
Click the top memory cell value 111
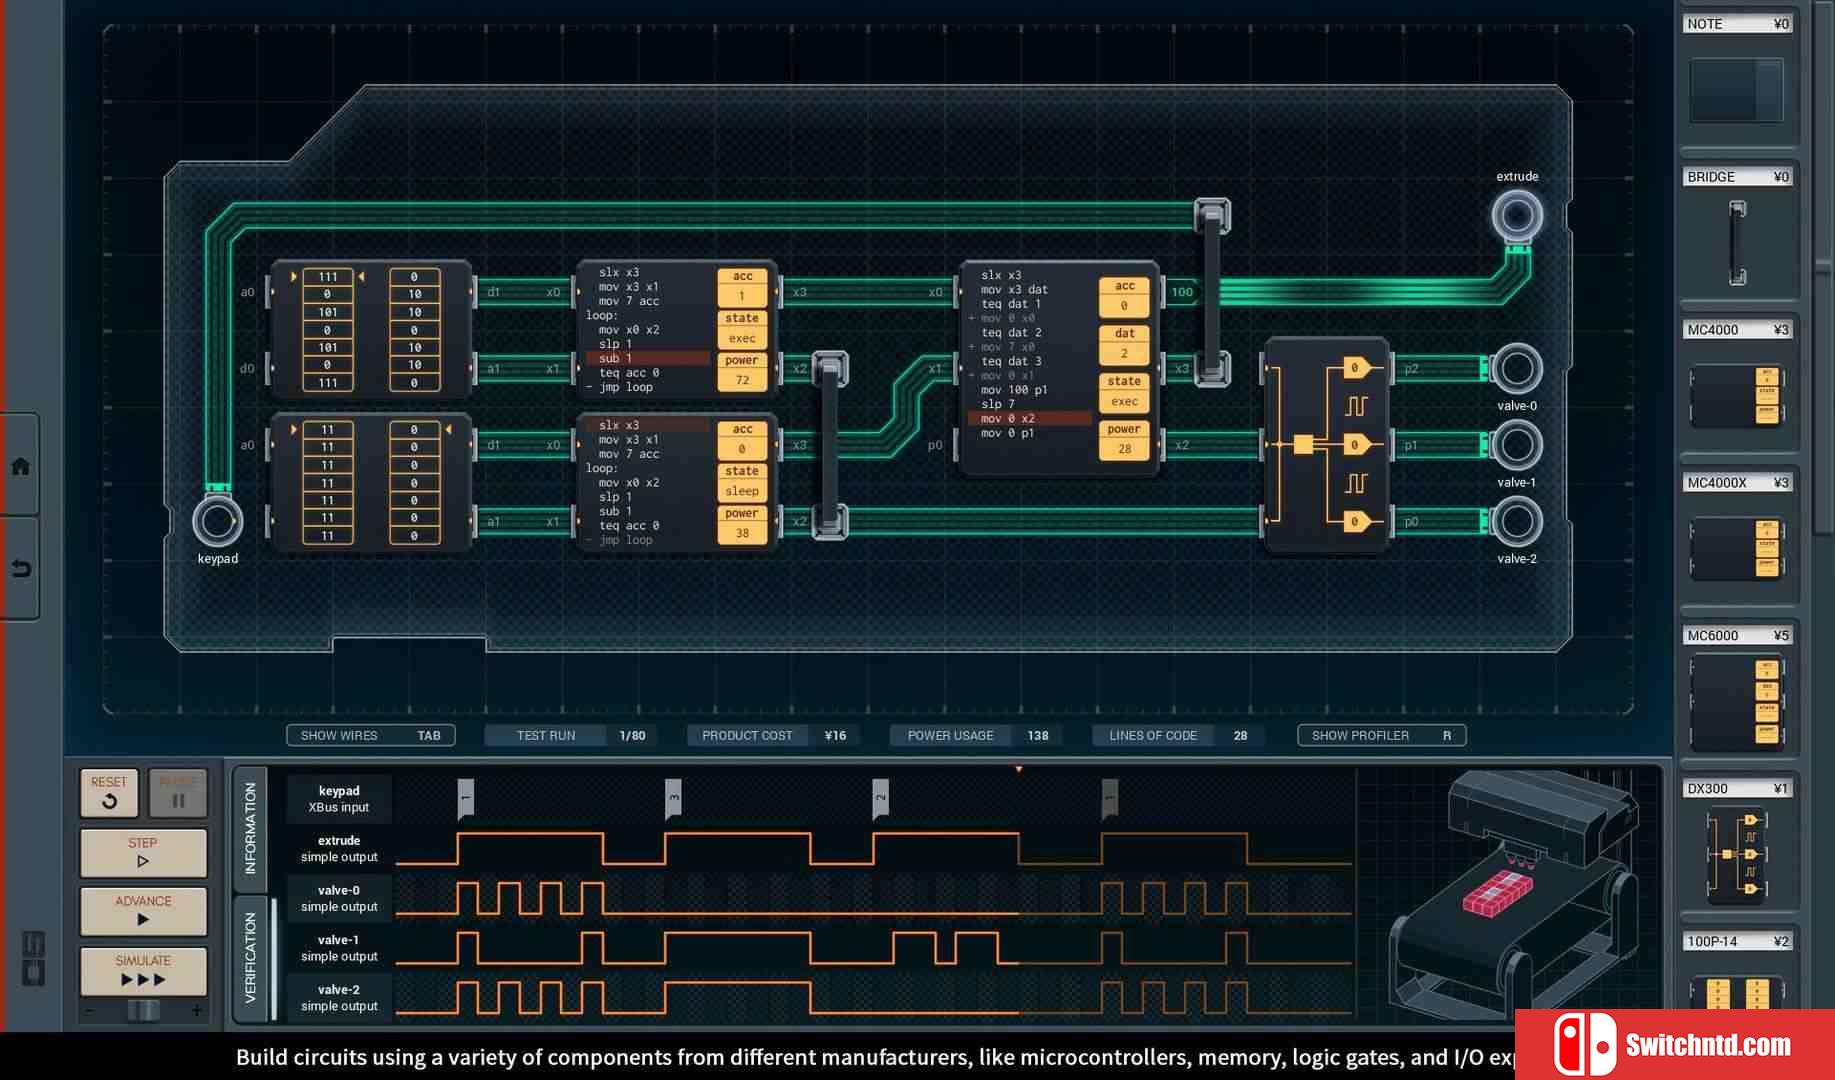click(328, 277)
